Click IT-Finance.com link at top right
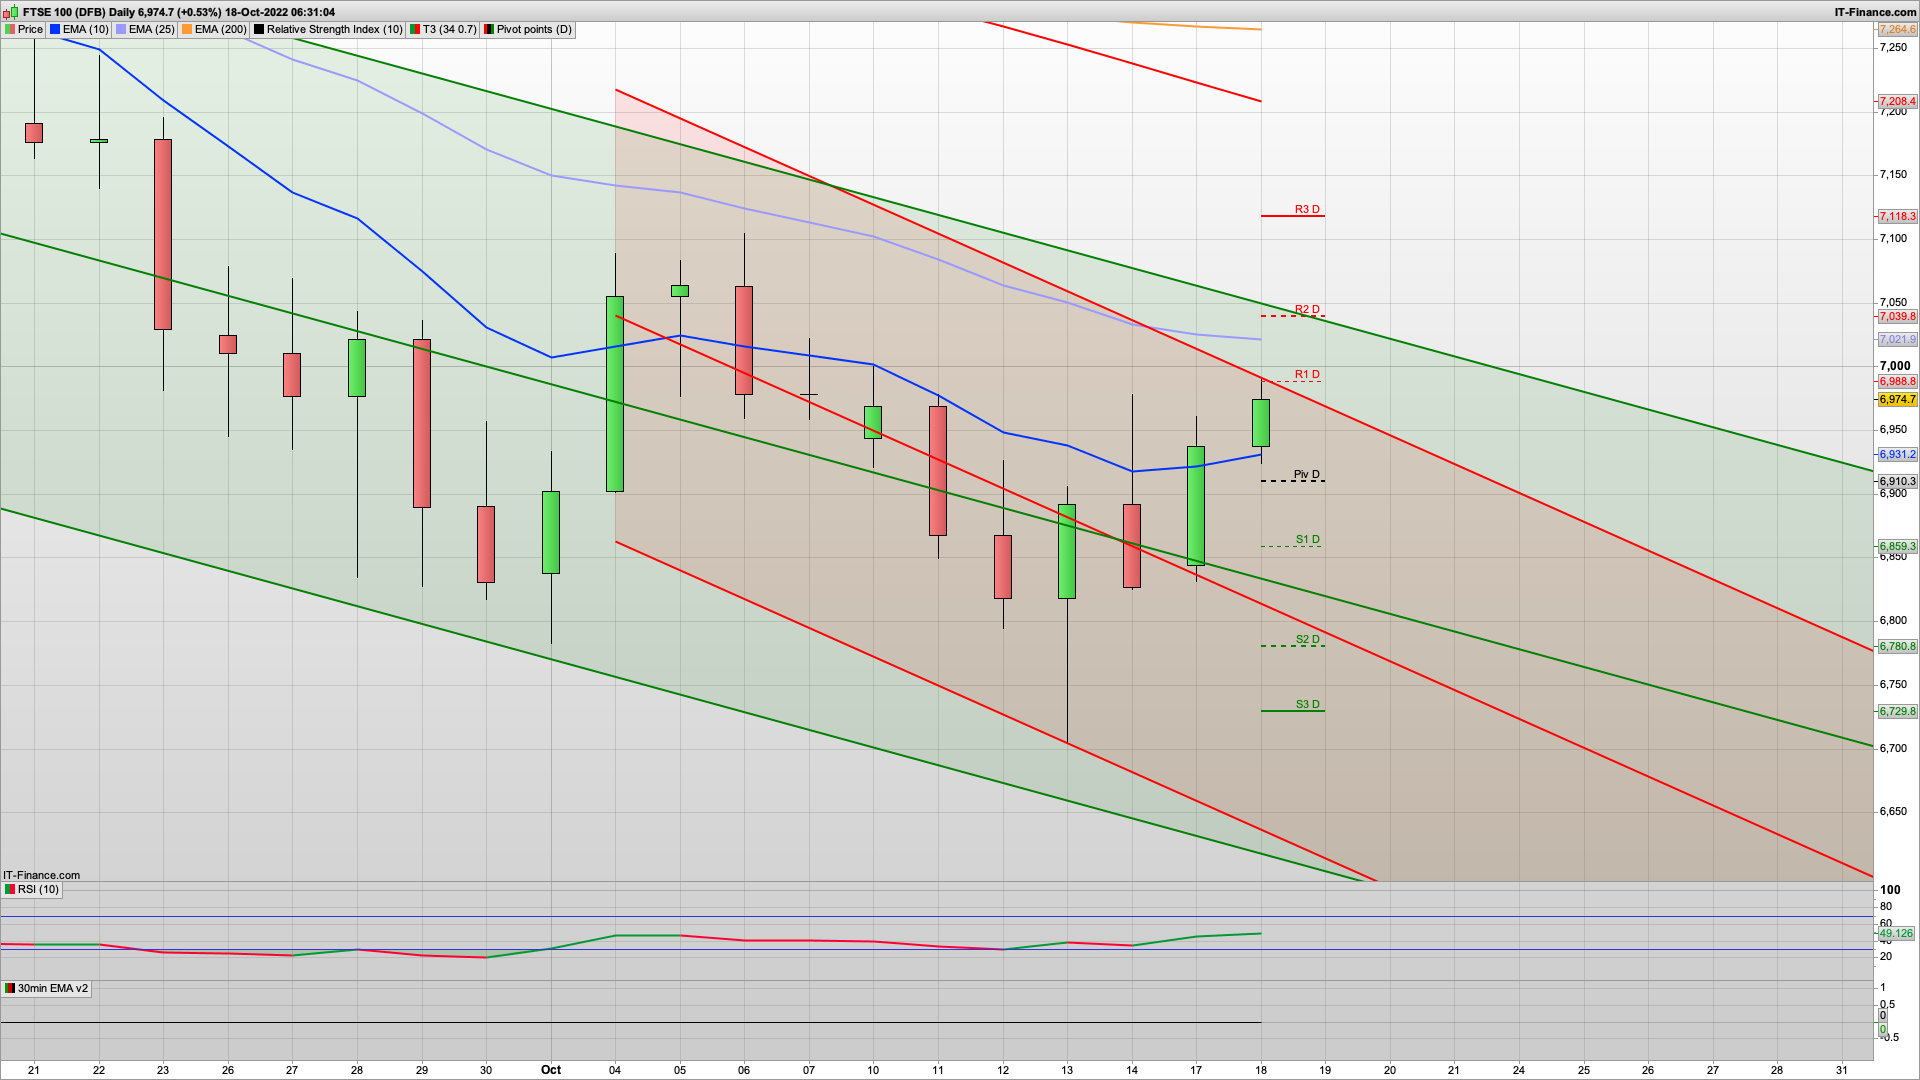The width and height of the screenshot is (1920, 1080). (1876, 12)
